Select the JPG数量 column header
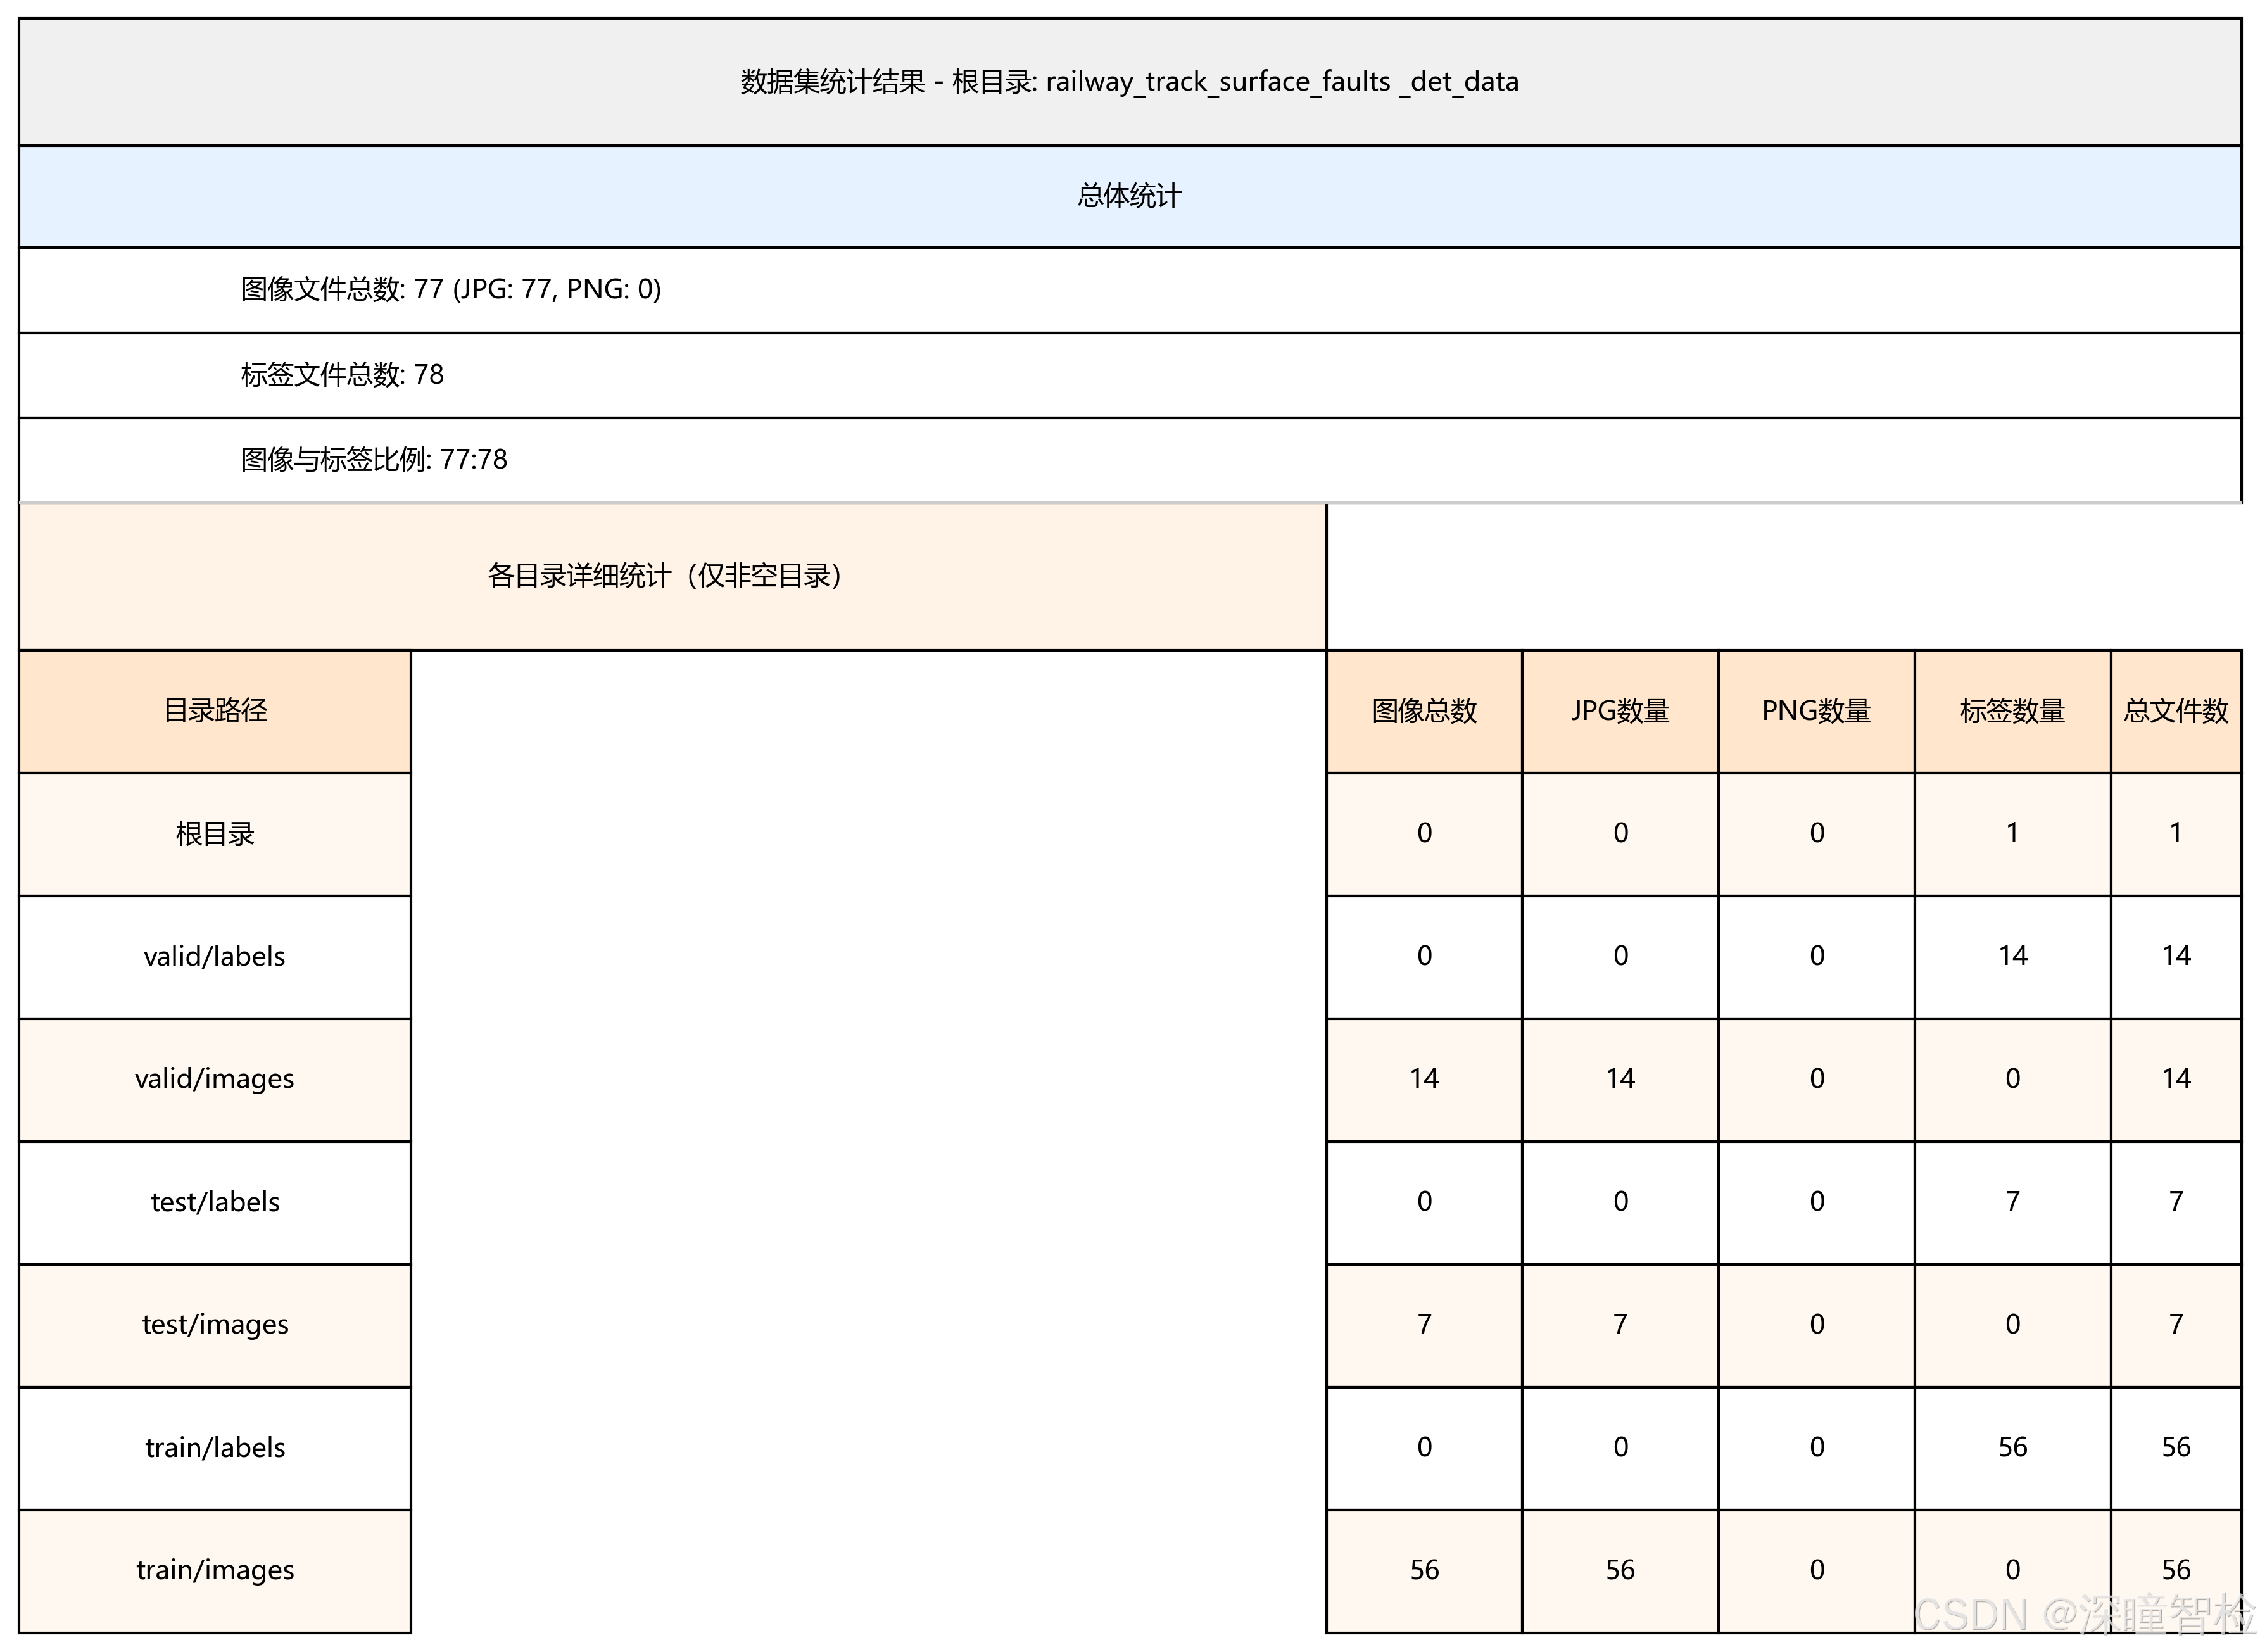The height and width of the screenshot is (1652, 2260). coord(1620,711)
